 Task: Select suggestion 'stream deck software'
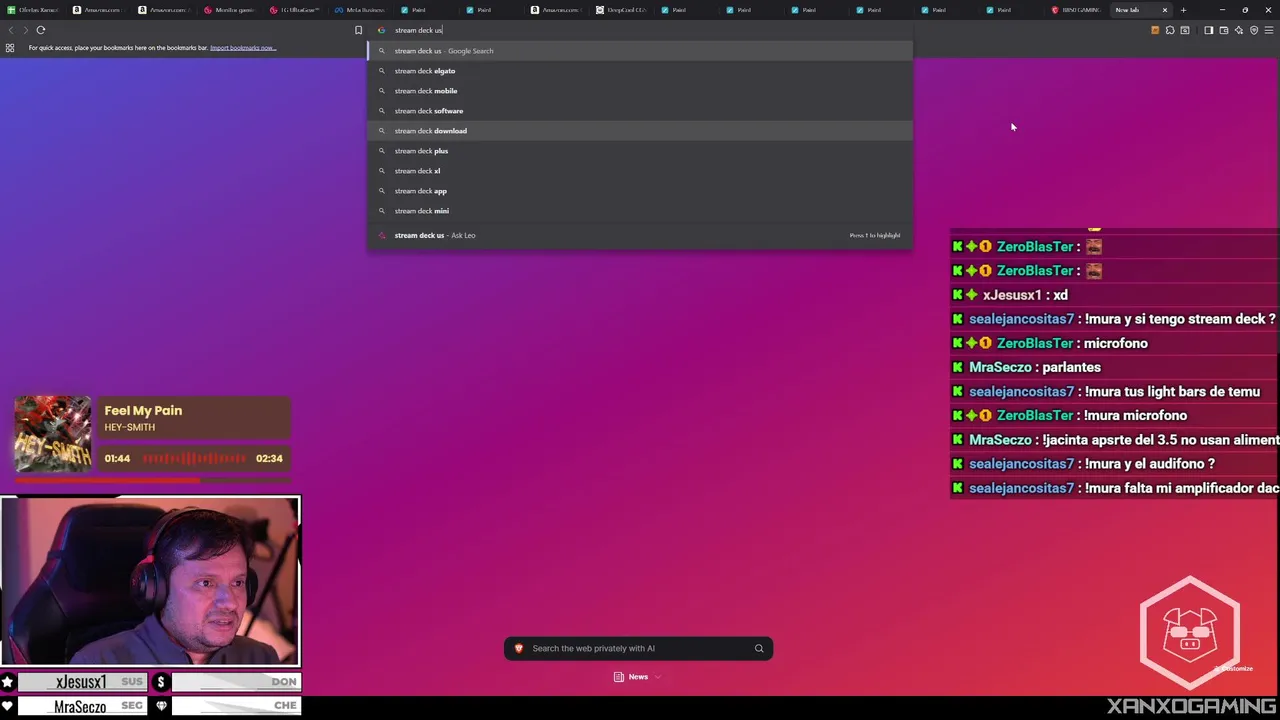(x=640, y=111)
